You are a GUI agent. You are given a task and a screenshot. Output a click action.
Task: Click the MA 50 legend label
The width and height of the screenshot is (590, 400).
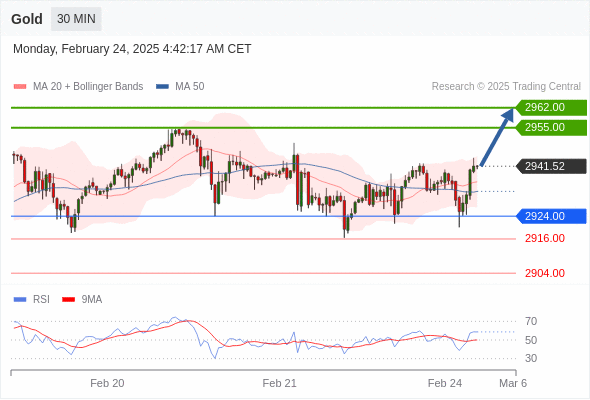[x=190, y=87]
